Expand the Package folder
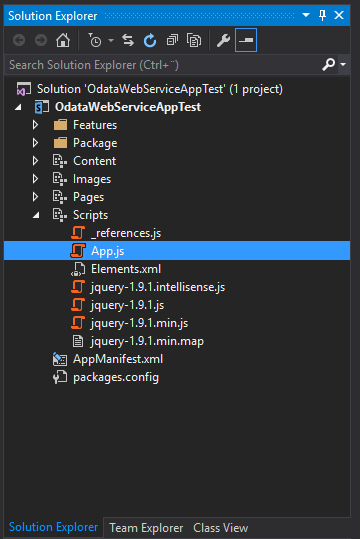Viewport: 362px width, 539px height. click(35, 143)
